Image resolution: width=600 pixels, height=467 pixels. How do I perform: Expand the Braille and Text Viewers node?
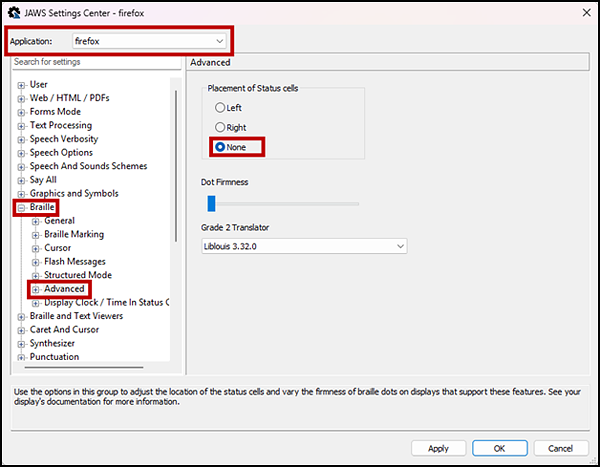pyautogui.click(x=21, y=317)
